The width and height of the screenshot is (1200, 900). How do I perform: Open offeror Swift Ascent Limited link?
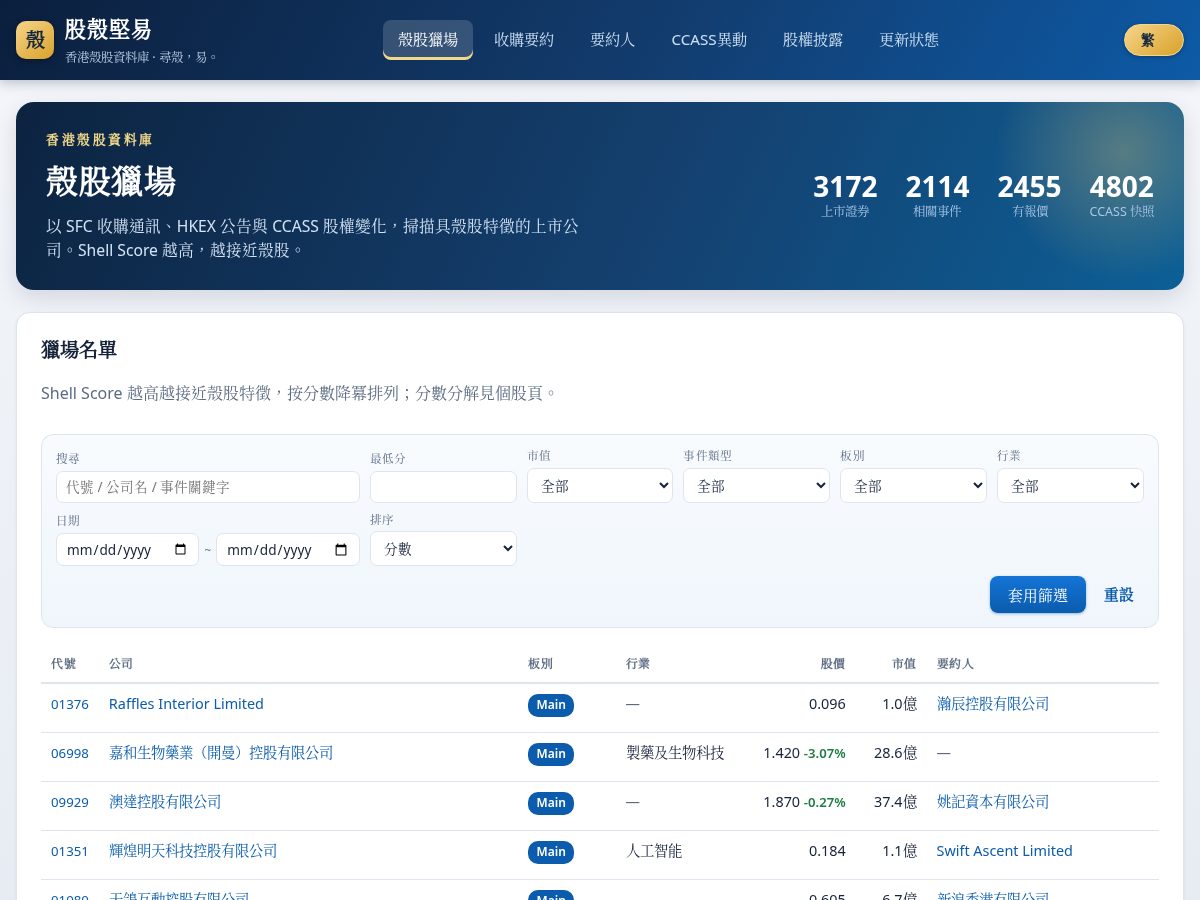coord(1004,851)
